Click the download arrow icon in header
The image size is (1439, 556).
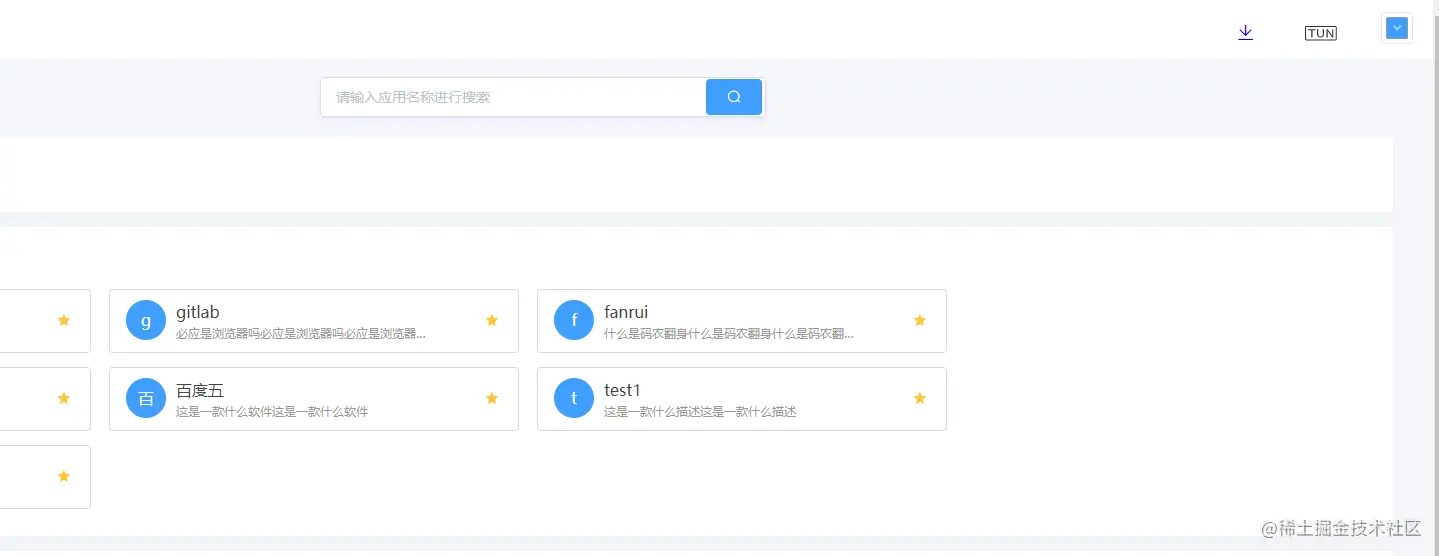[x=1245, y=32]
